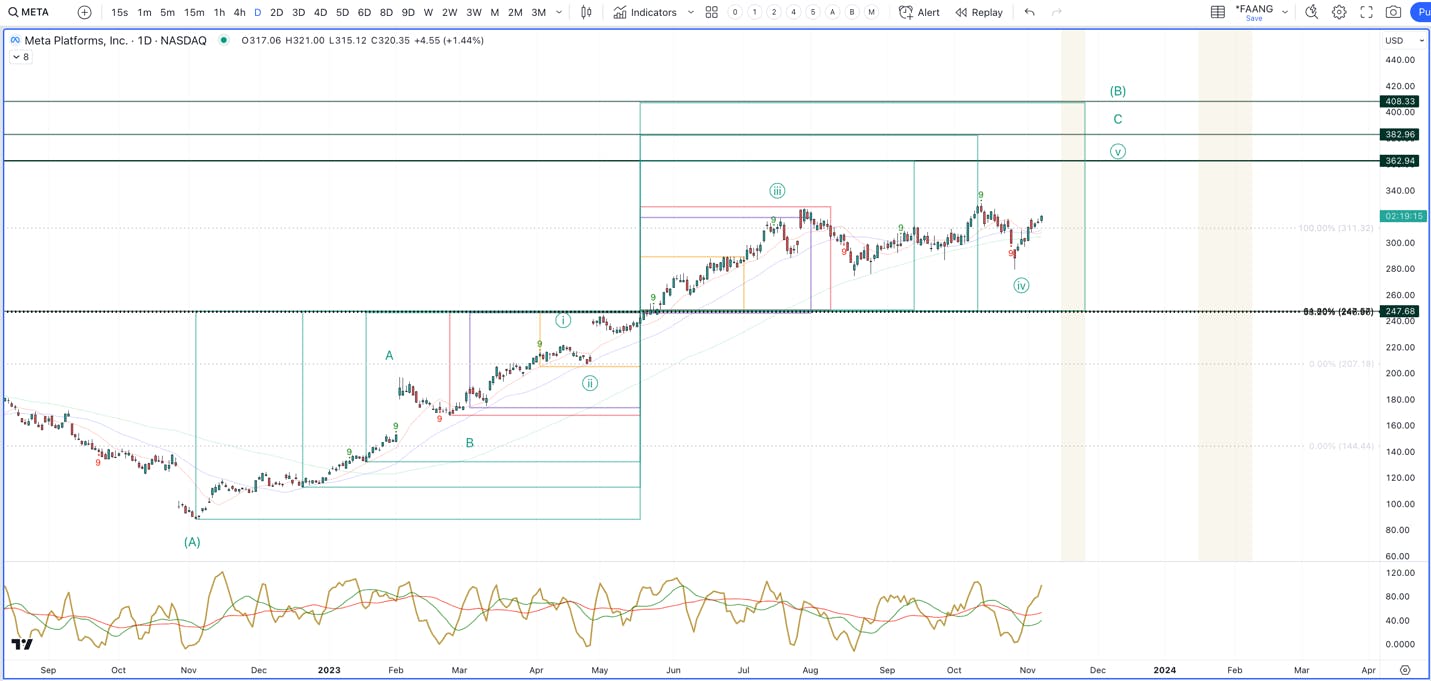Image resolution: width=1431 pixels, height=681 pixels.
Task: Expand more time intervals dropdown
Action: pyautogui.click(x=558, y=12)
